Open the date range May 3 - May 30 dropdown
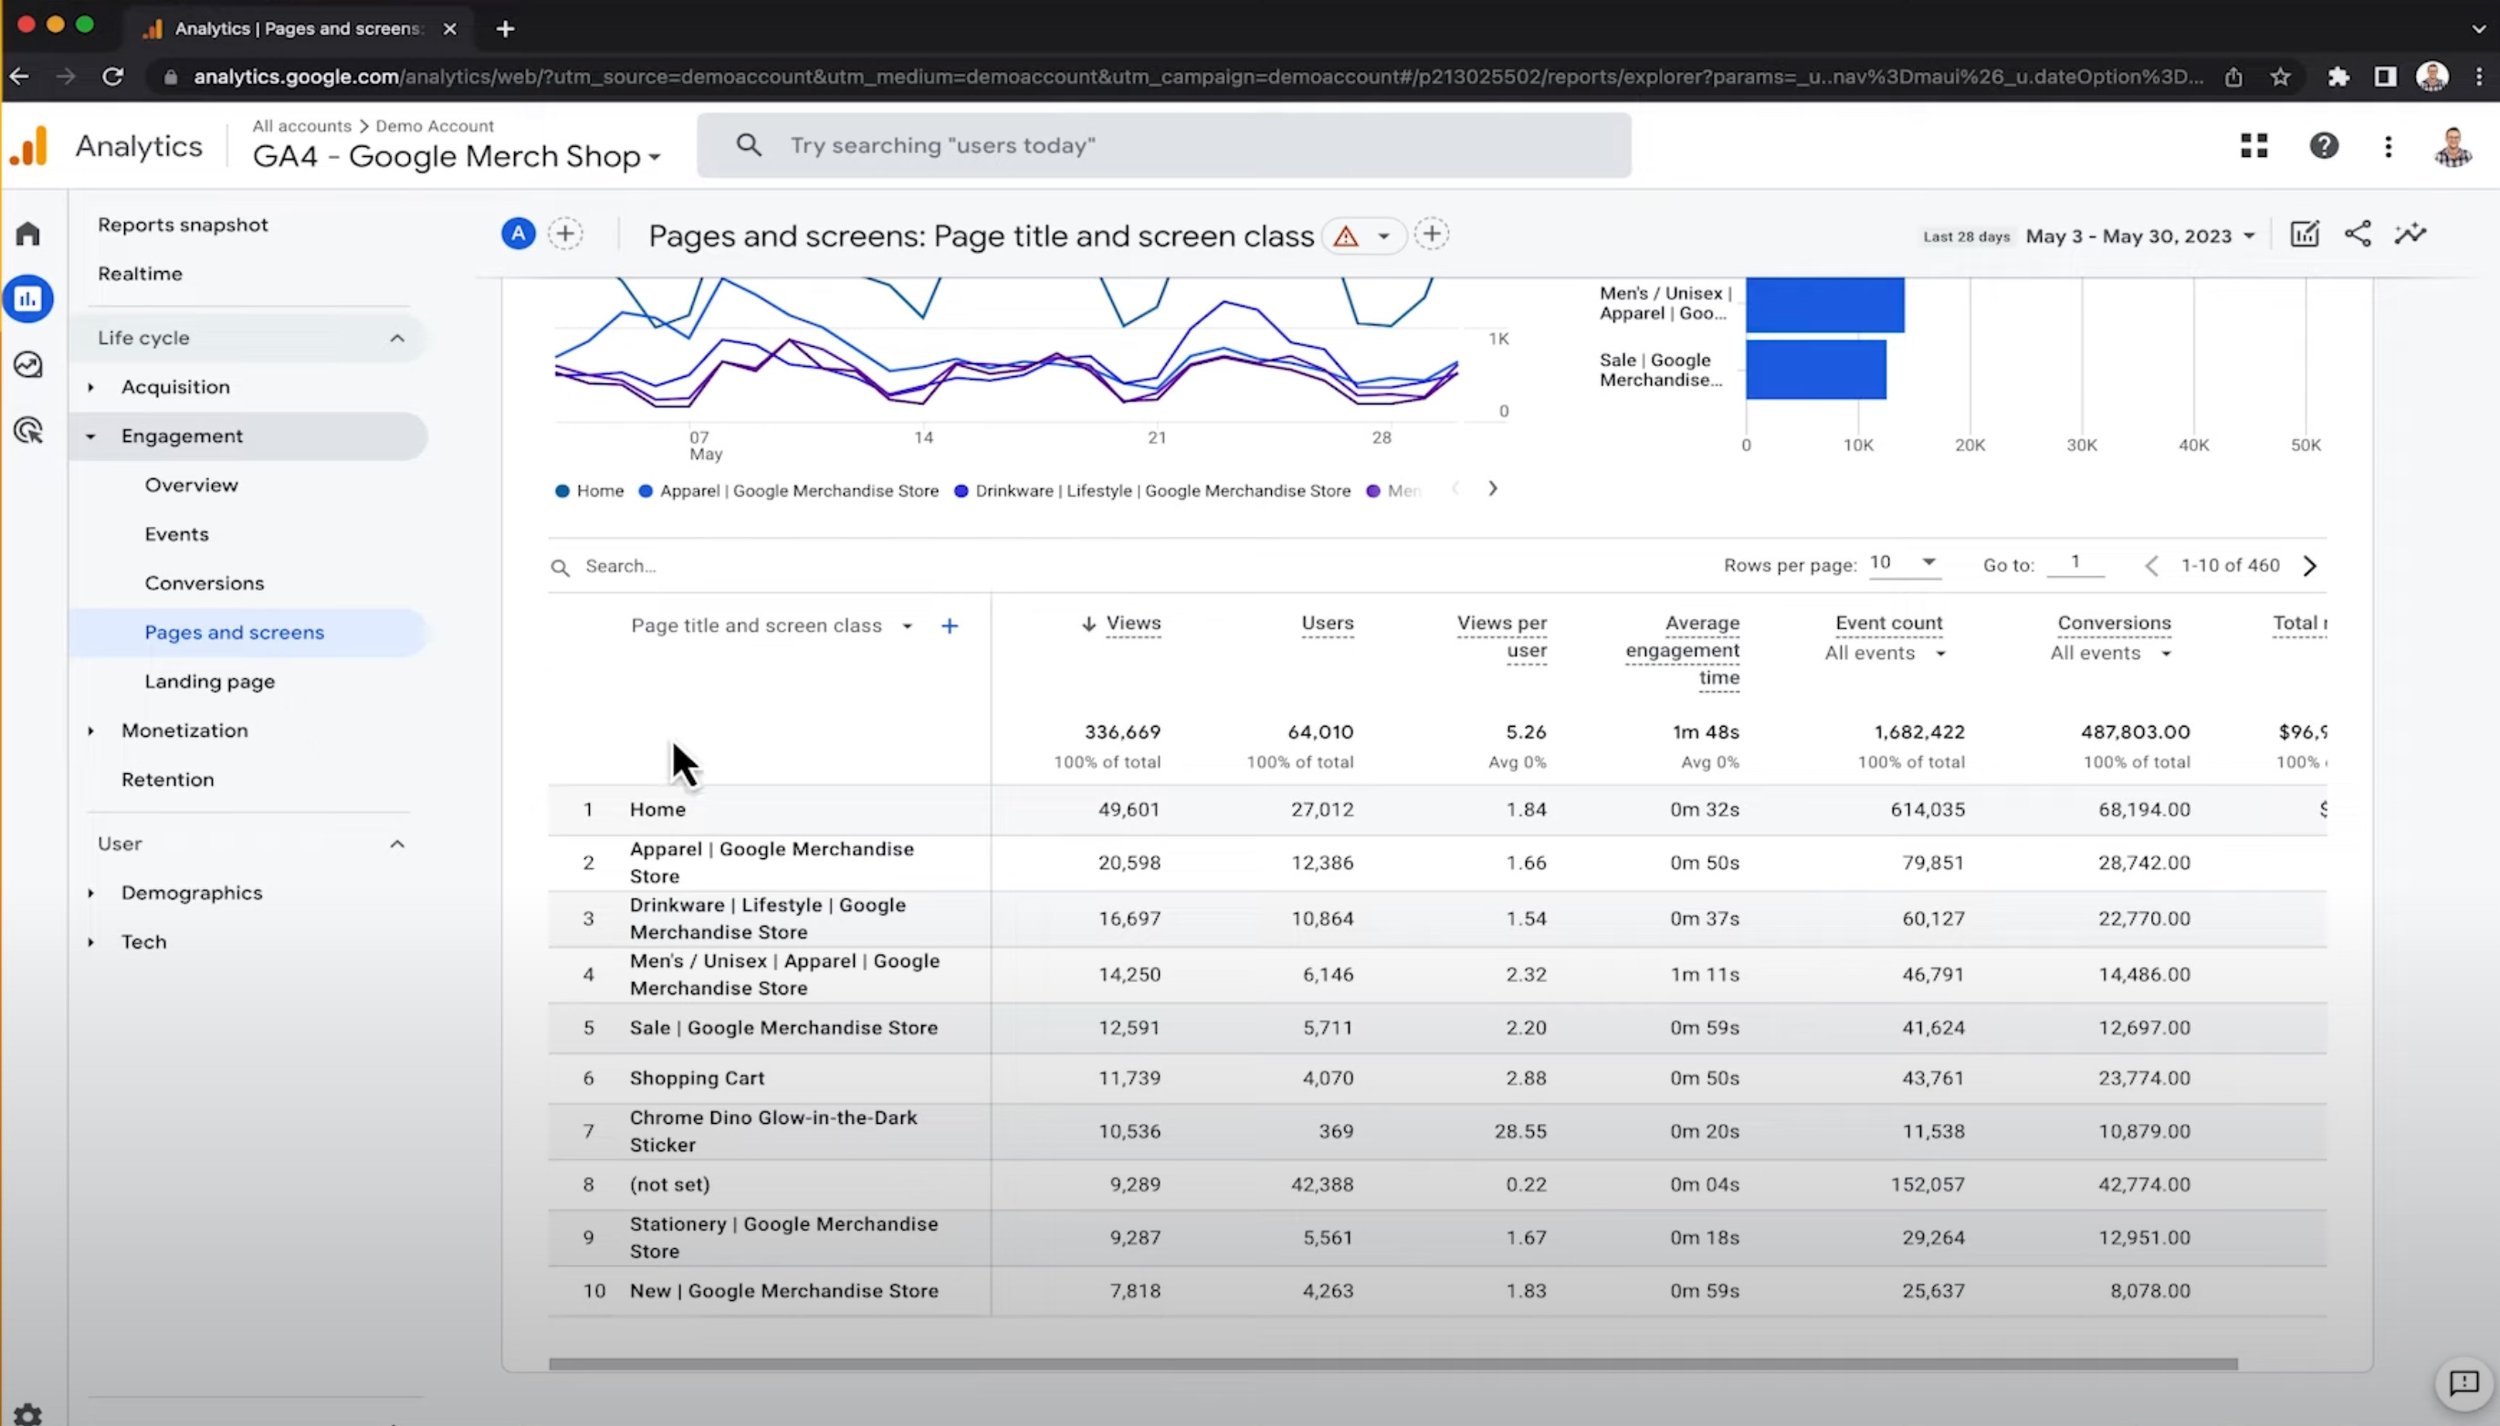The width and height of the screenshot is (2500, 1426). 2140,236
